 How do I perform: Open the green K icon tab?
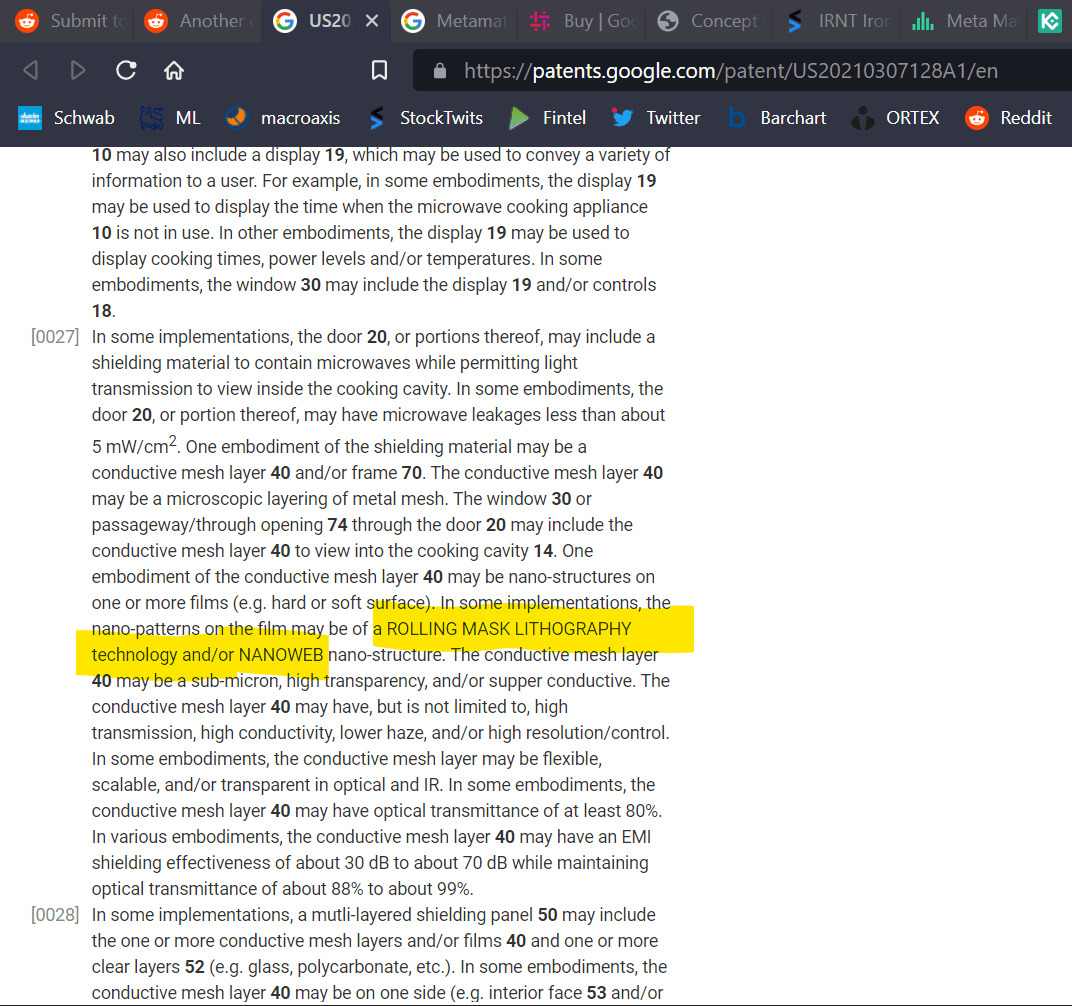(x=1049, y=21)
